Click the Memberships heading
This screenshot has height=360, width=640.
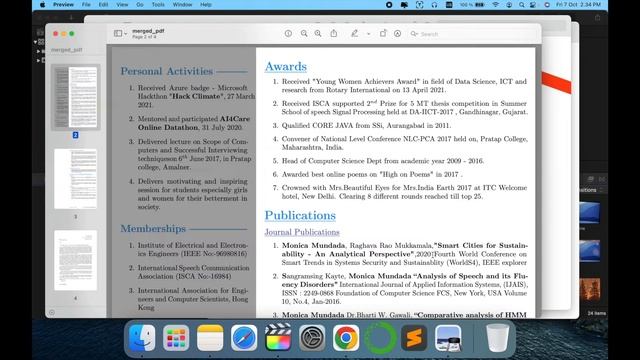pyautogui.click(x=153, y=229)
